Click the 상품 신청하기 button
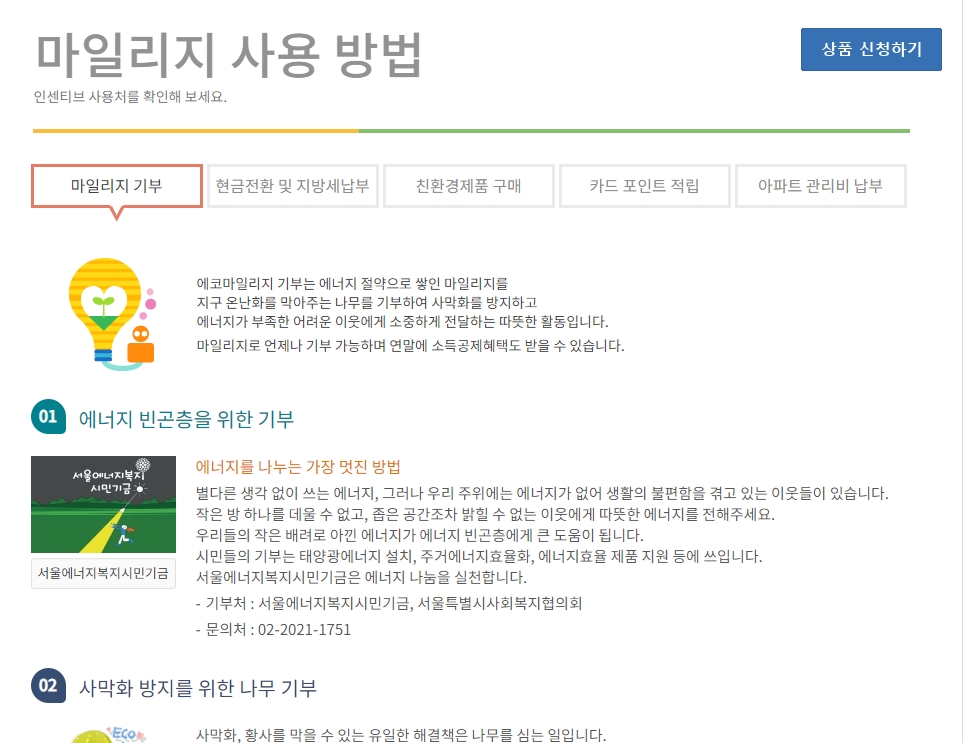 tap(870, 49)
